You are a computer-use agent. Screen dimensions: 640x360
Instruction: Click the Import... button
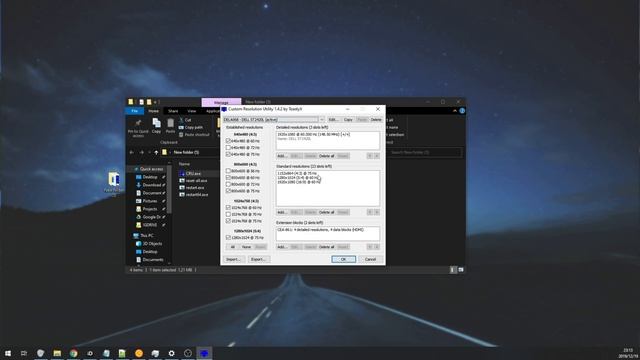pyautogui.click(x=234, y=259)
